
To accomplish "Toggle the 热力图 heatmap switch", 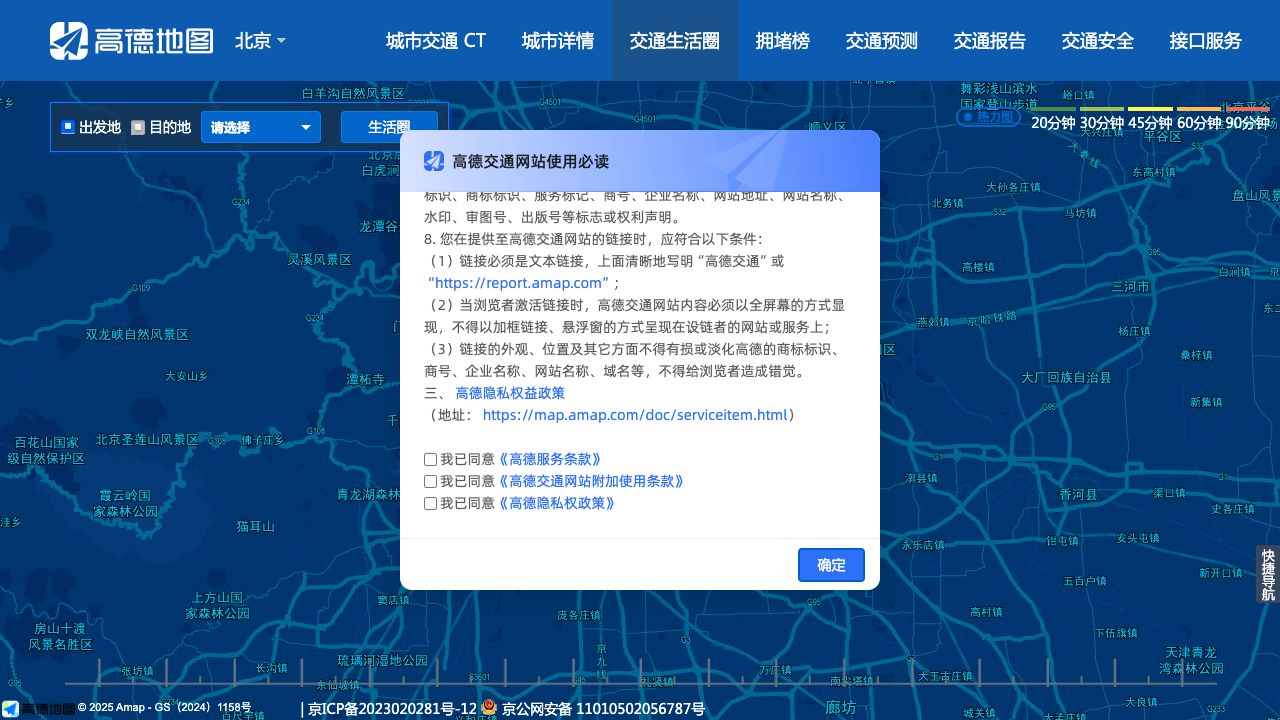I will pos(988,117).
